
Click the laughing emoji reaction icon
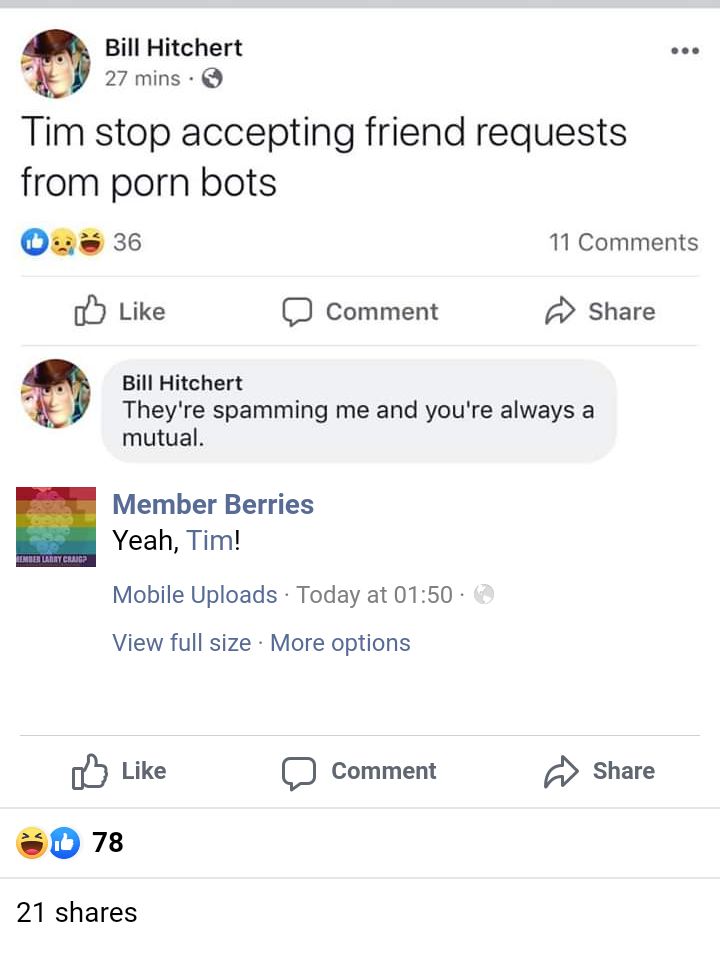78,242
